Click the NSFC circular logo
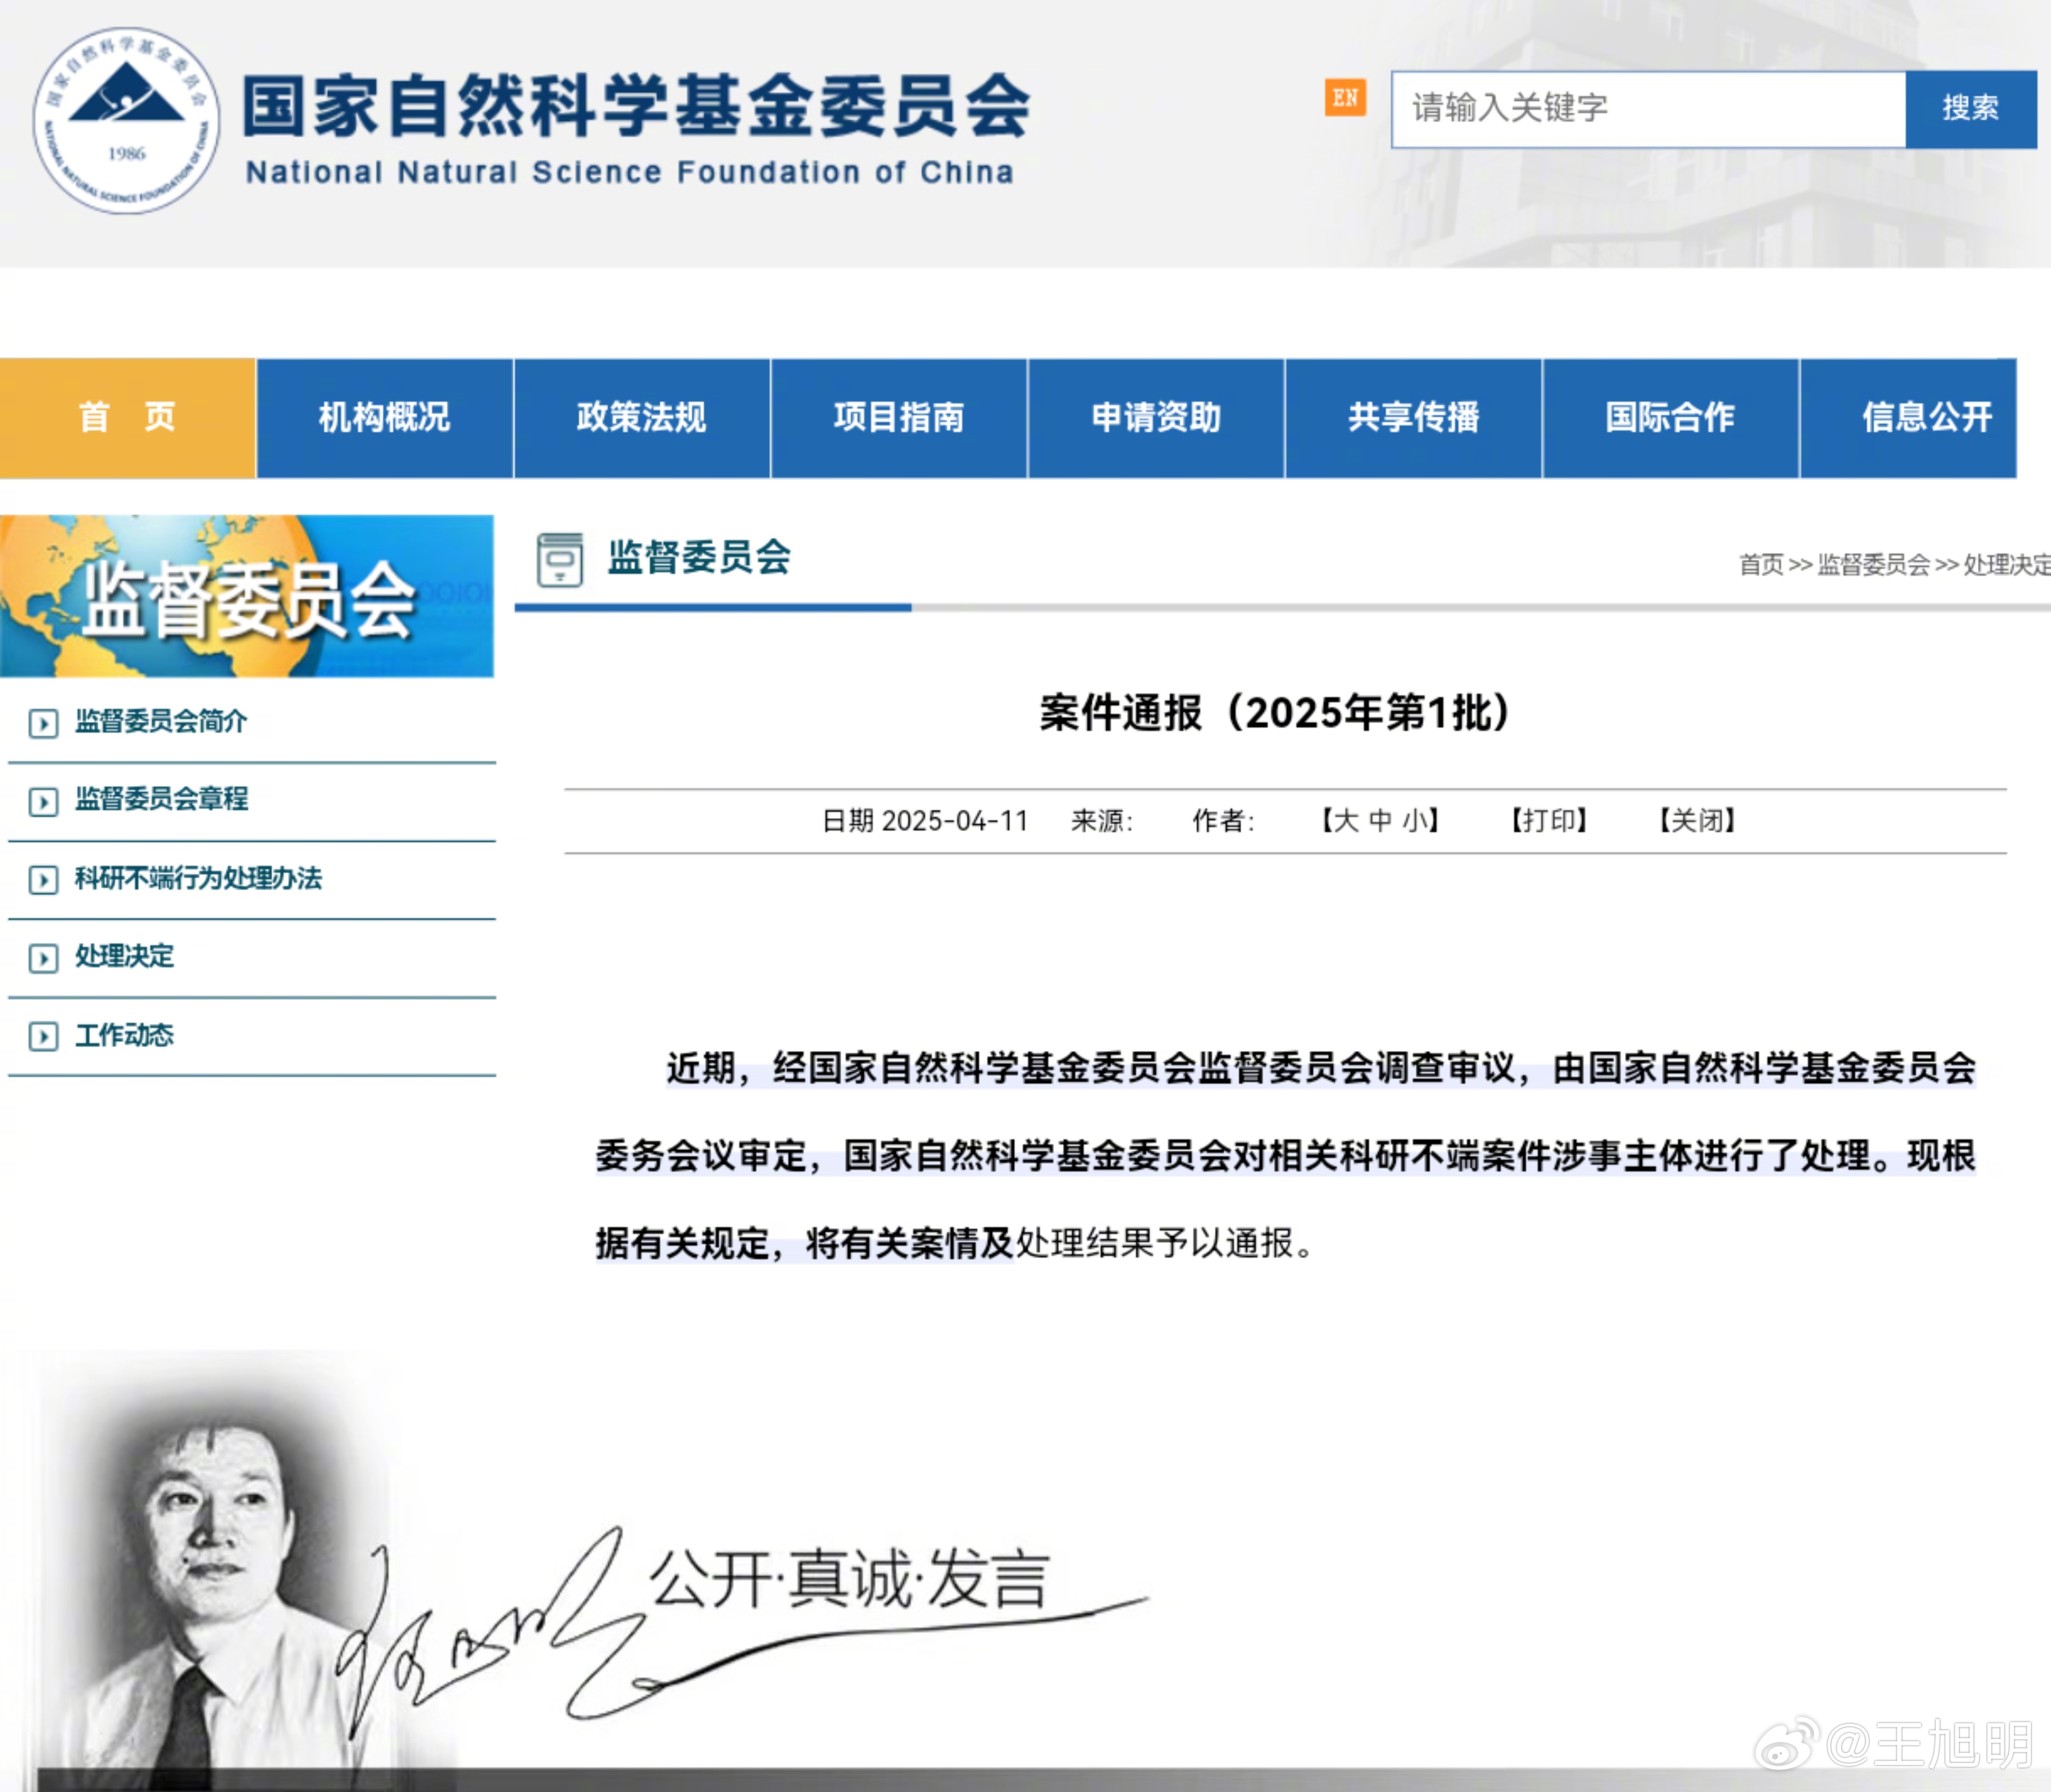2051x1792 pixels. 126,120
